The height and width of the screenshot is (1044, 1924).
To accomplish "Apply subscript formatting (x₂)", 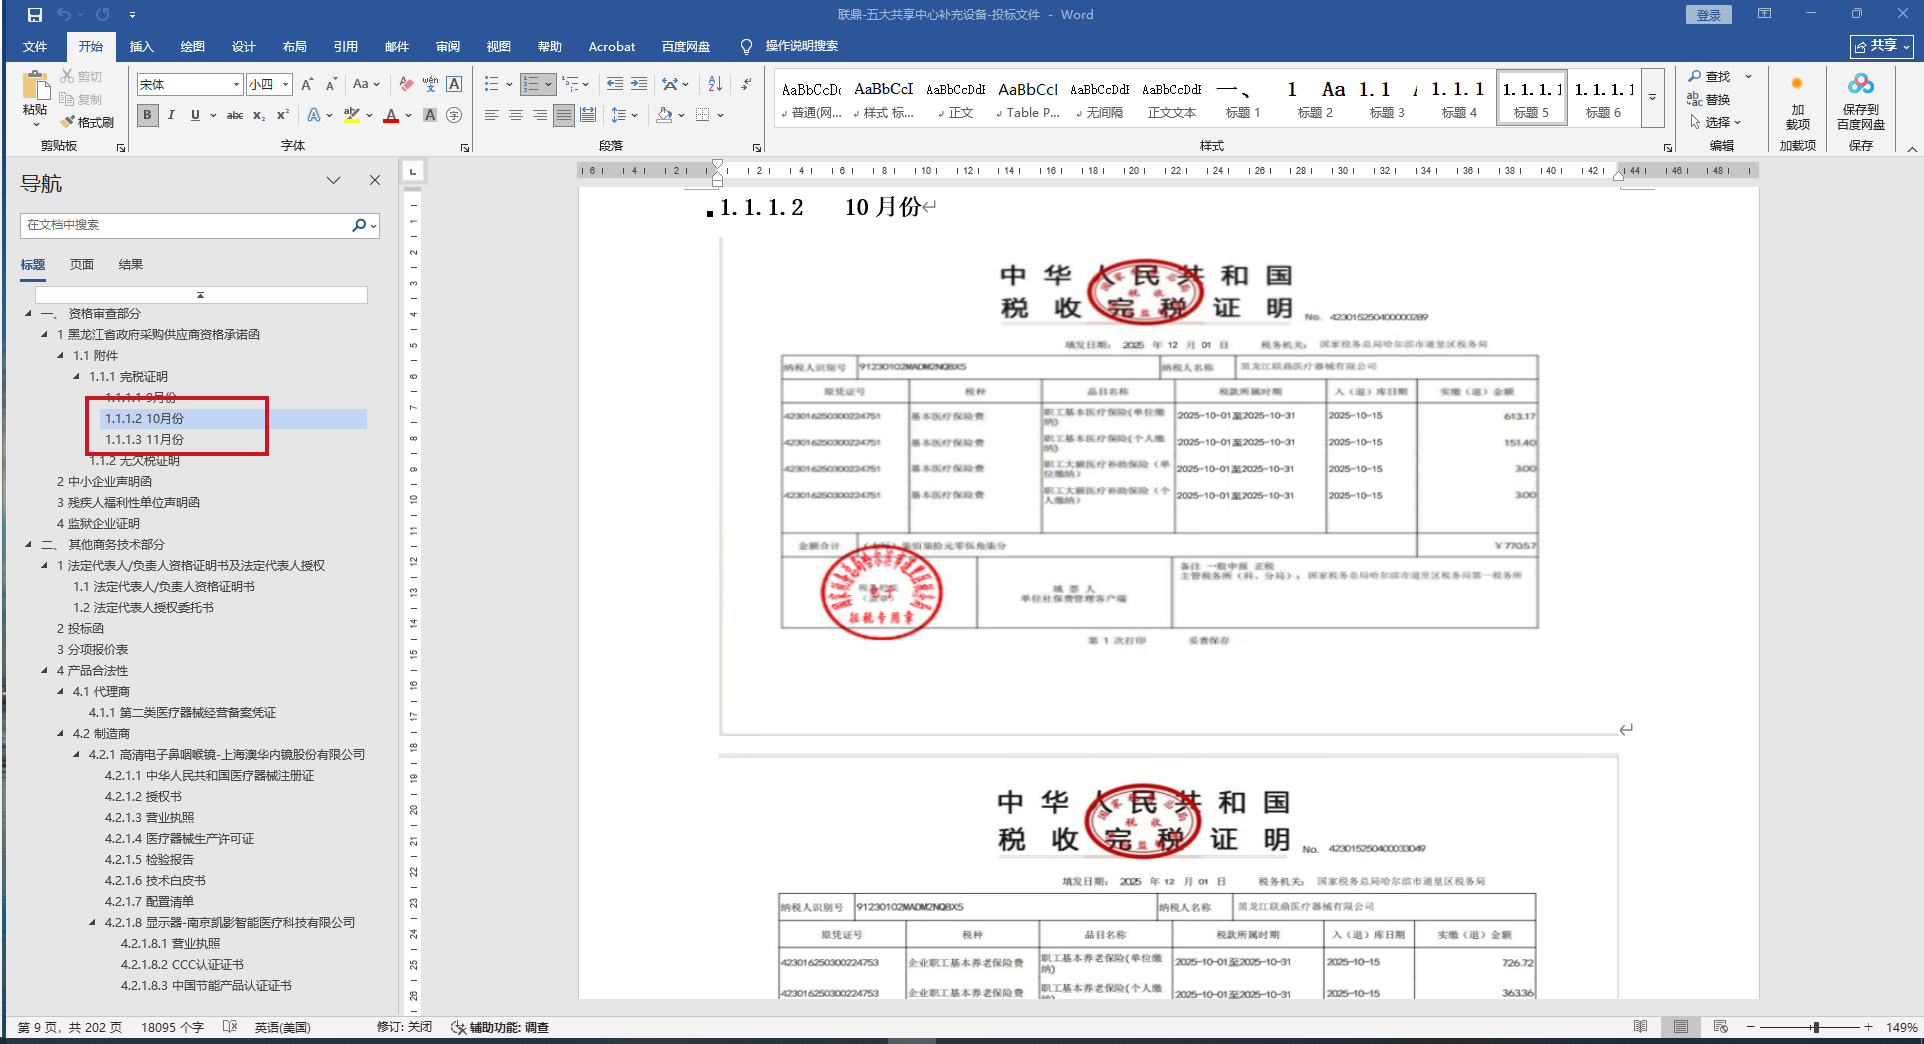I will coord(259,115).
